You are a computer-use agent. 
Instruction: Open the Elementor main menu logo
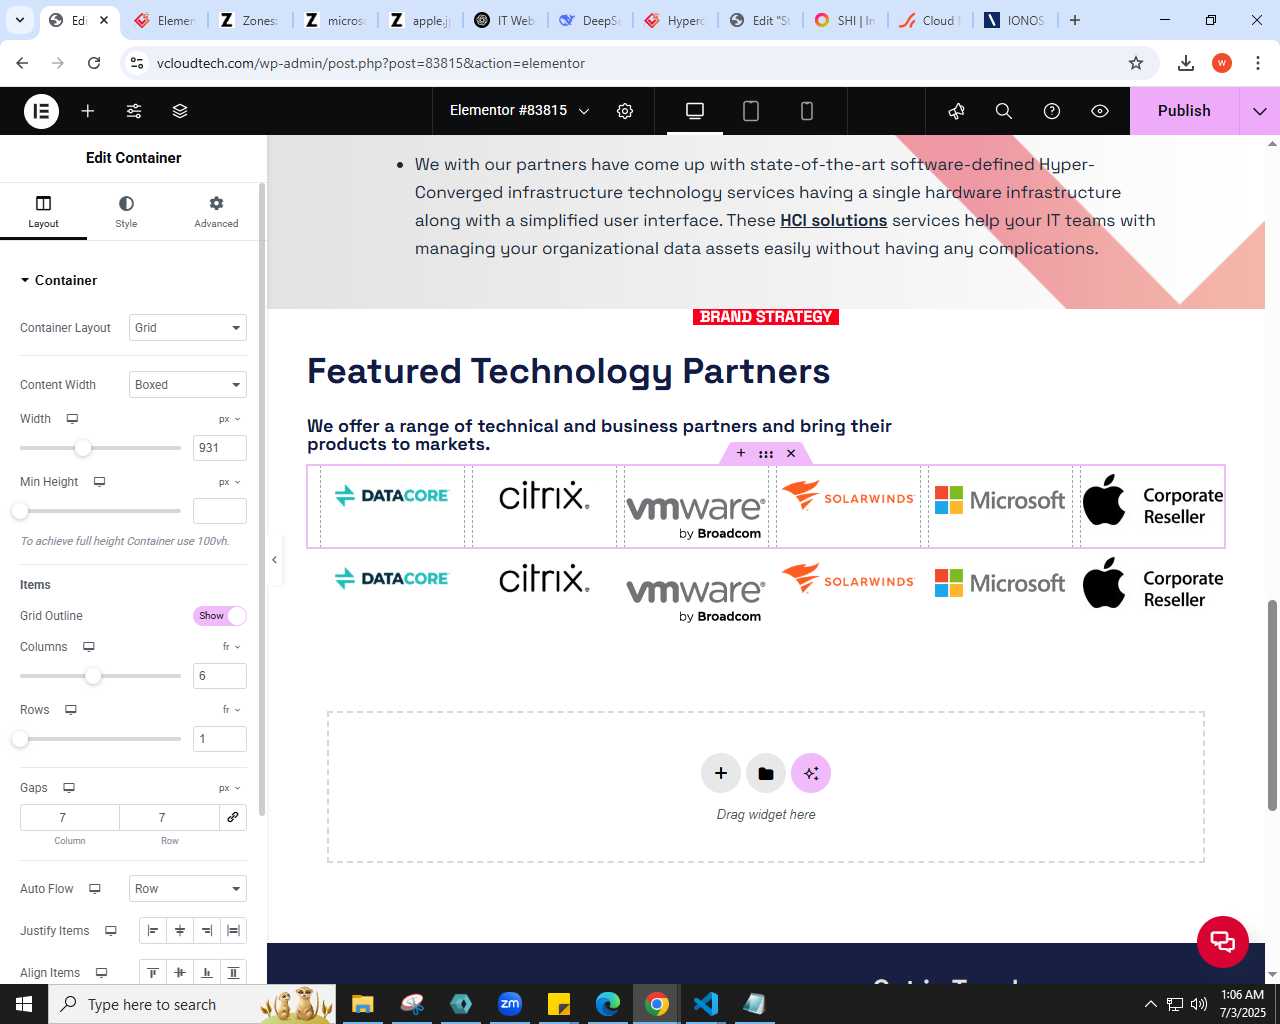pos(41,111)
